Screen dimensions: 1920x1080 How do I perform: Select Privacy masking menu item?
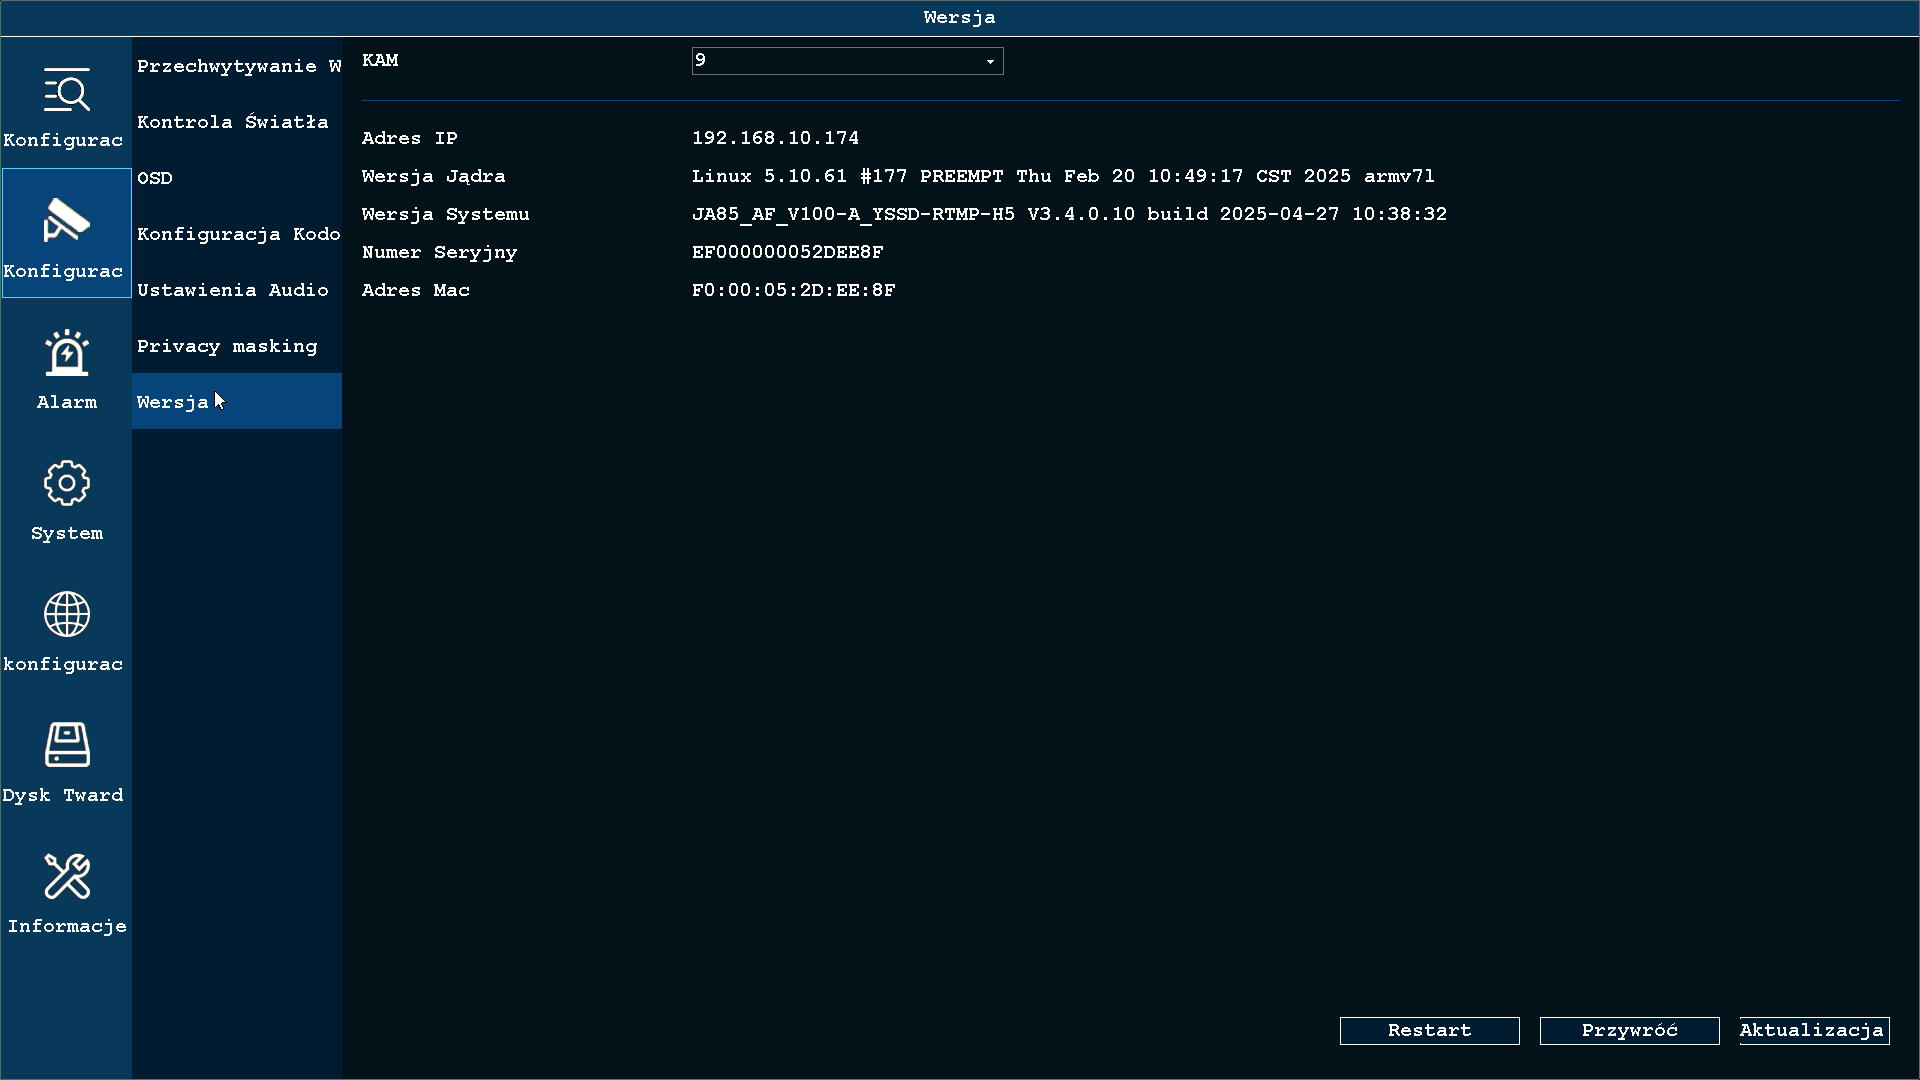click(x=237, y=346)
